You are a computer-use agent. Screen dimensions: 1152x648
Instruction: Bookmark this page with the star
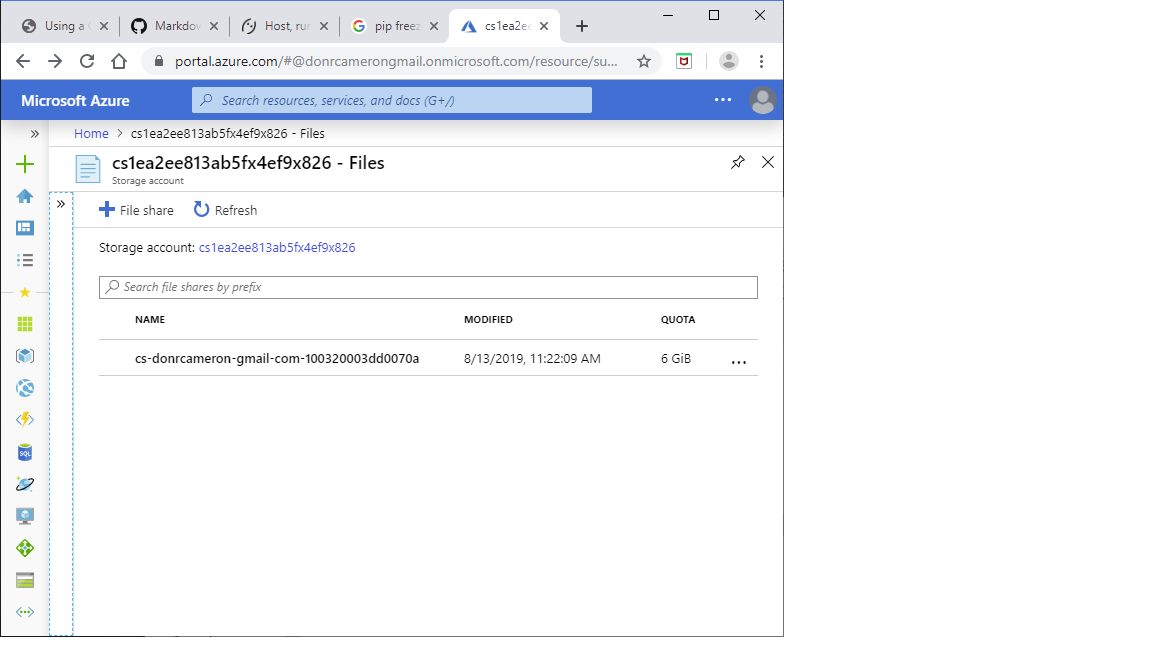644,61
